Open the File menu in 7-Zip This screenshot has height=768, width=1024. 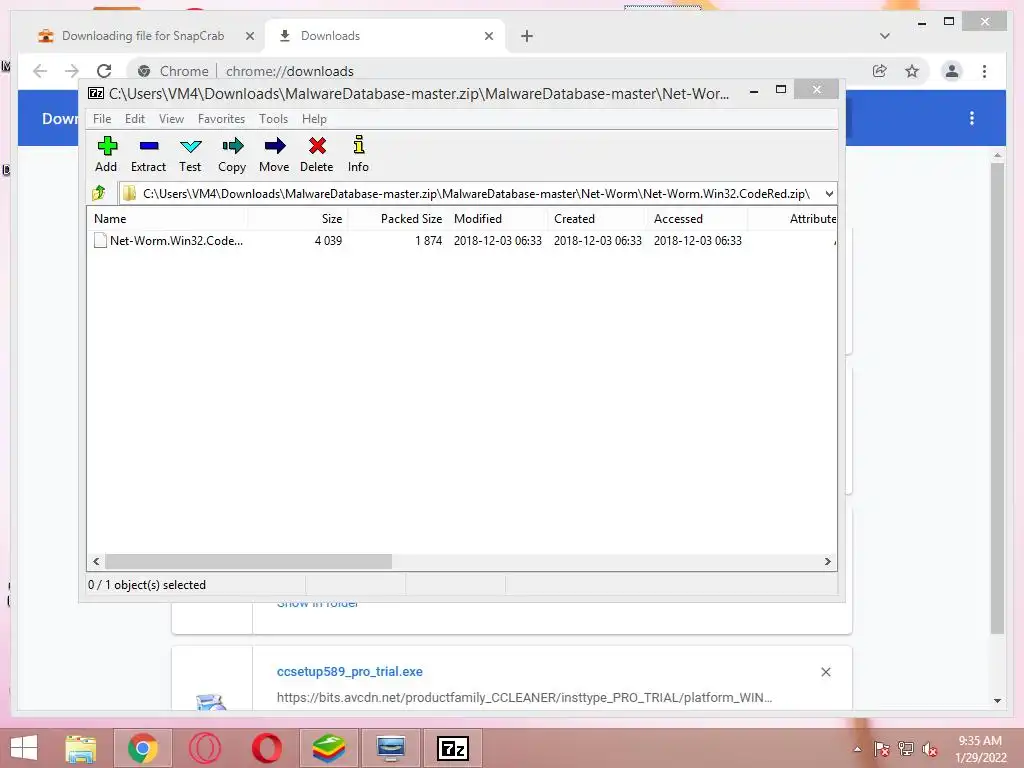pos(102,119)
